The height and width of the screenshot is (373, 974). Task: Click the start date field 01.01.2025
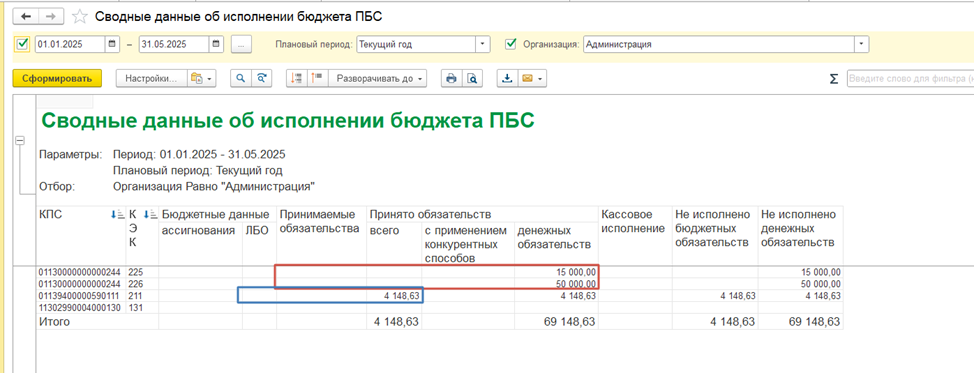click(x=70, y=44)
